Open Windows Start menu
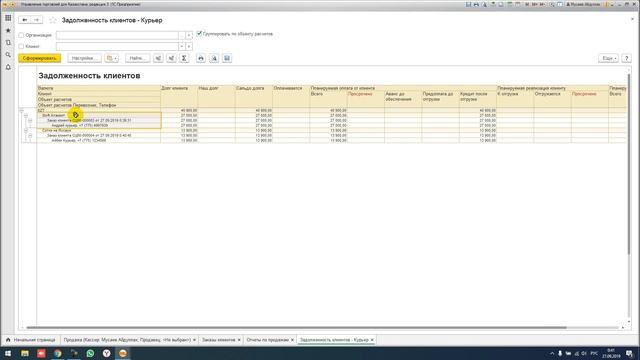Image resolution: width=640 pixels, height=360 pixels. (x=8, y=353)
